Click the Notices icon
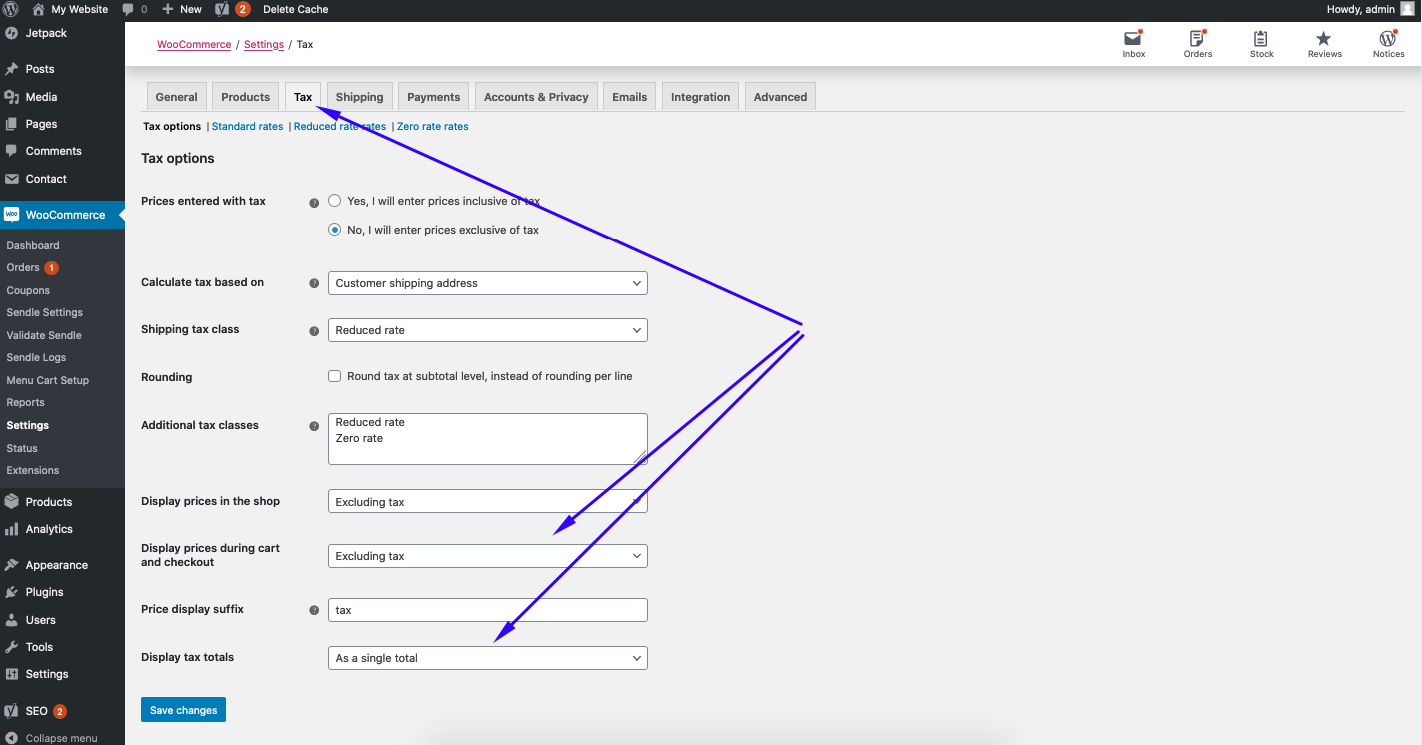The width and height of the screenshot is (1422, 745). point(1388,40)
